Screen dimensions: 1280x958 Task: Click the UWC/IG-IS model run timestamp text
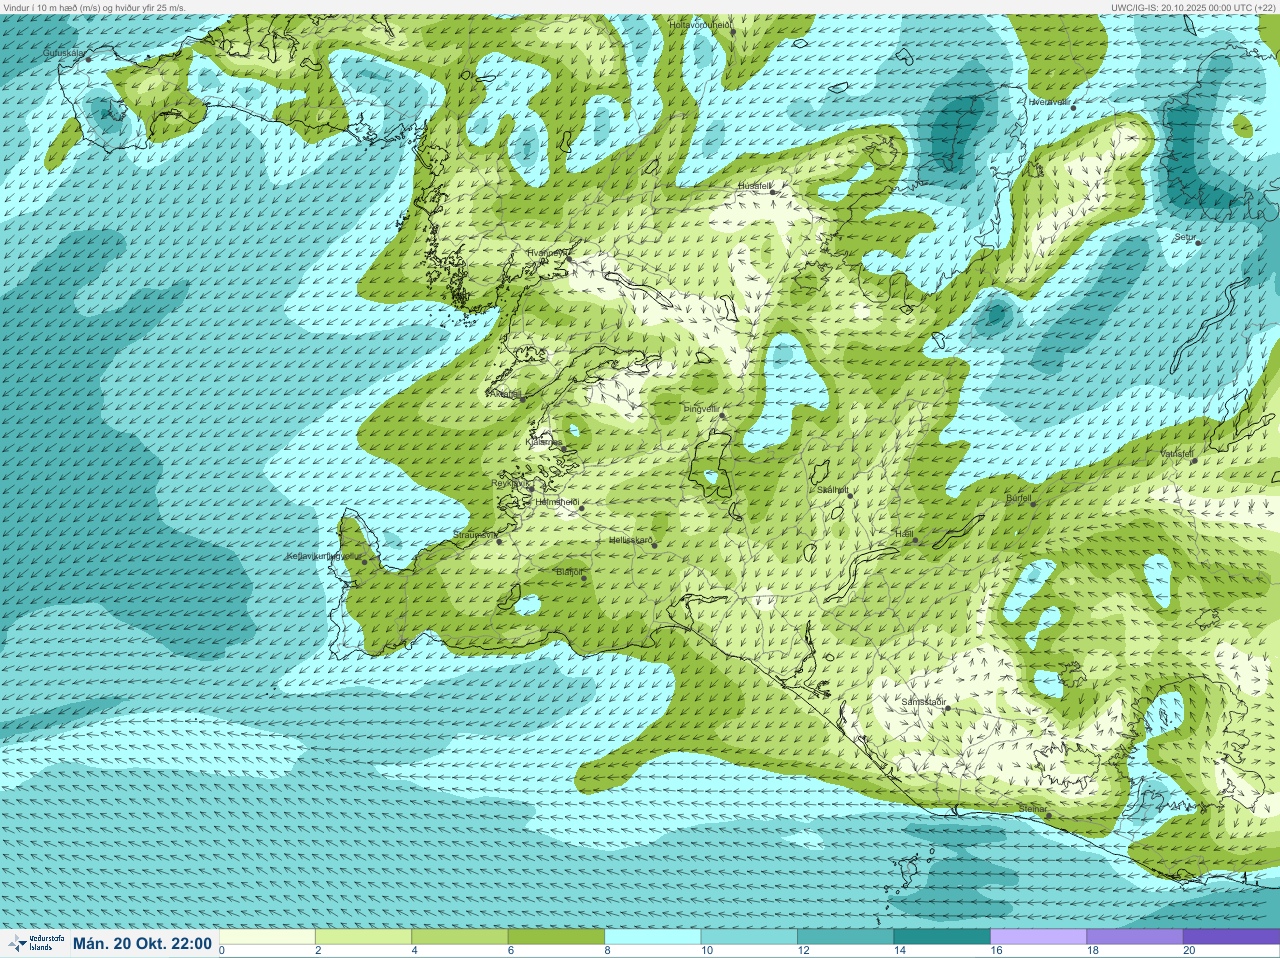1194,7
